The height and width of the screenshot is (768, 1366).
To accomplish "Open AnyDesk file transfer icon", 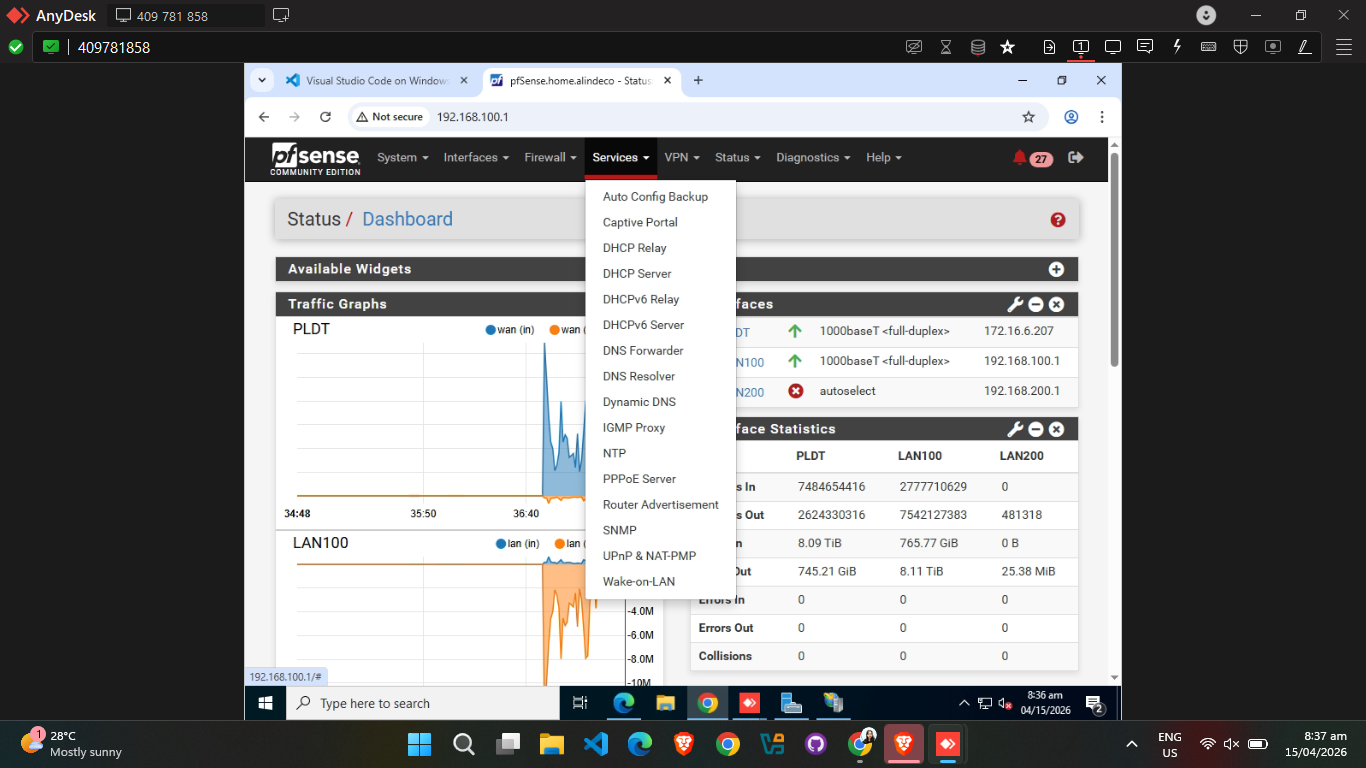I will pos(1049,47).
